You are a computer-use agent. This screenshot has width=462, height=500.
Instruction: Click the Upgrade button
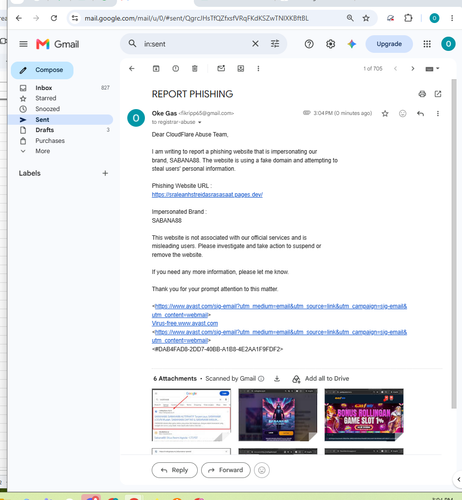pos(389,44)
